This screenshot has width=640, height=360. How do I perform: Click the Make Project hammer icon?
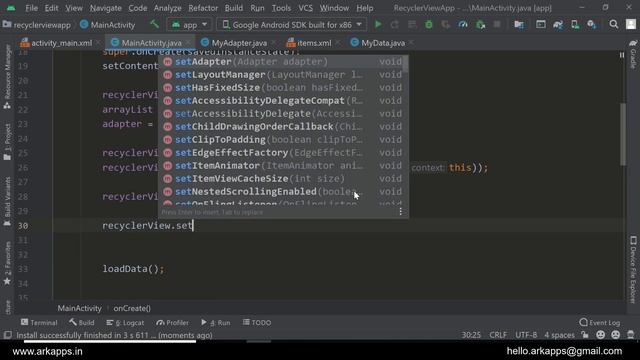[x=154, y=24]
